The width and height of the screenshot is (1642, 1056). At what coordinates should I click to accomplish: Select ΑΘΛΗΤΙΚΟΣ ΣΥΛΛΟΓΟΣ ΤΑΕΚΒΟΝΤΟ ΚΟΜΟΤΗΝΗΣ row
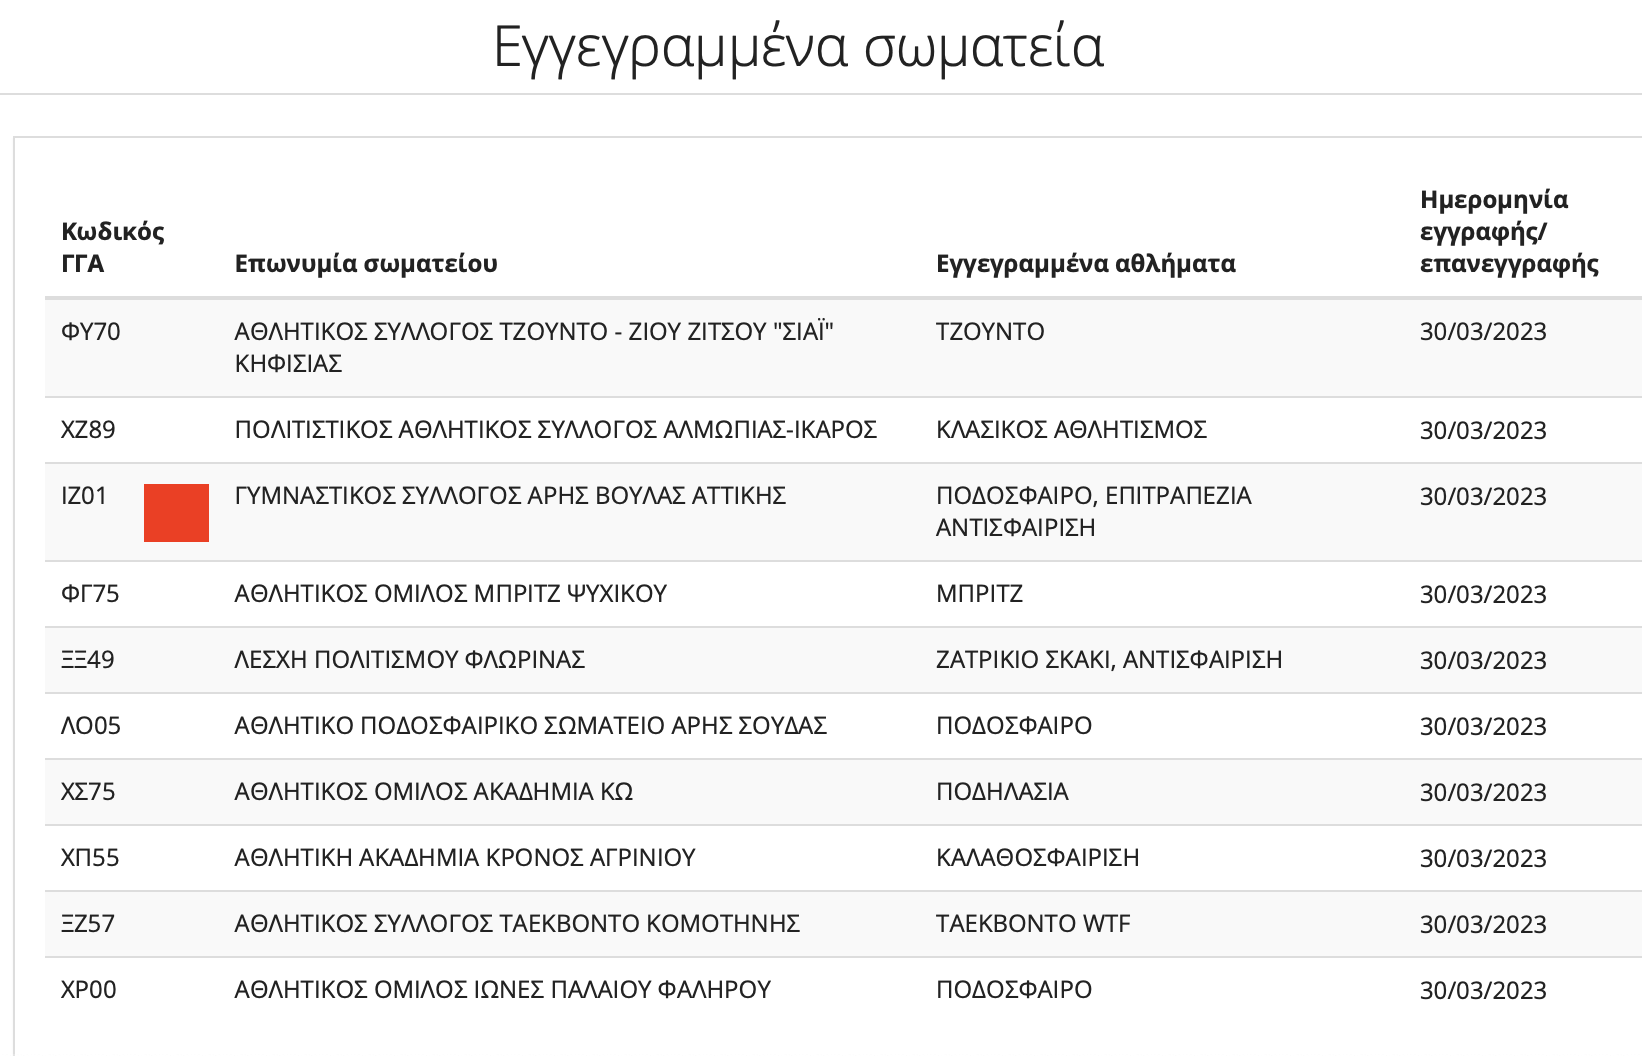tap(517, 923)
